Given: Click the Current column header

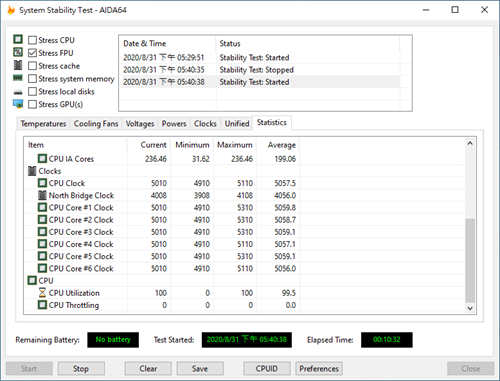Looking at the screenshot, I should click(x=149, y=145).
